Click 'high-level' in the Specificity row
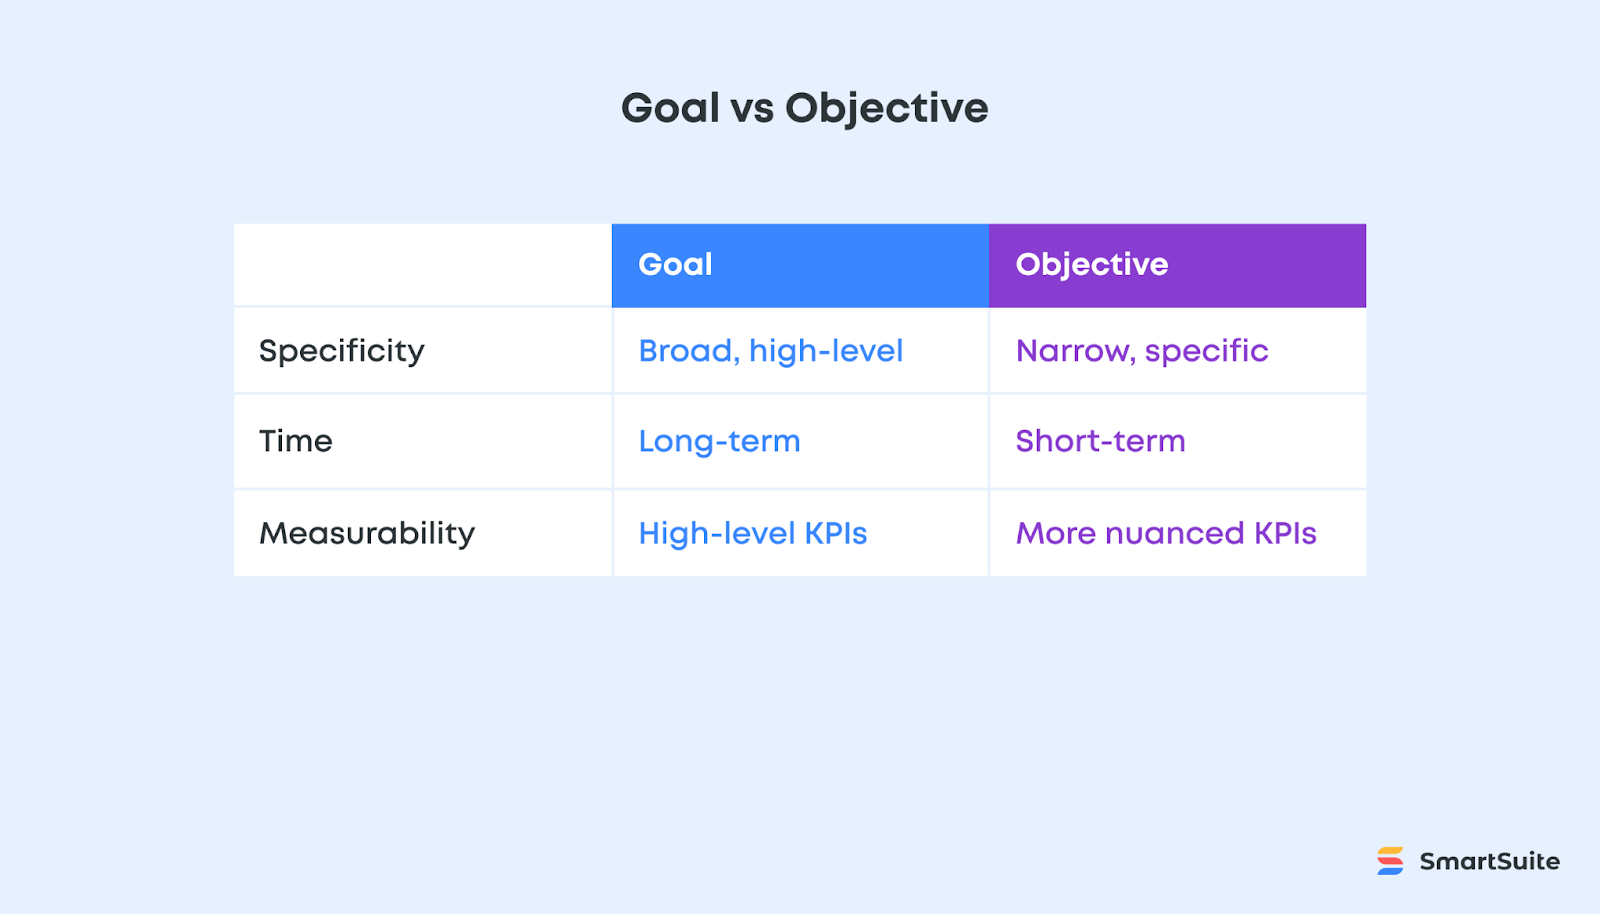 point(826,351)
